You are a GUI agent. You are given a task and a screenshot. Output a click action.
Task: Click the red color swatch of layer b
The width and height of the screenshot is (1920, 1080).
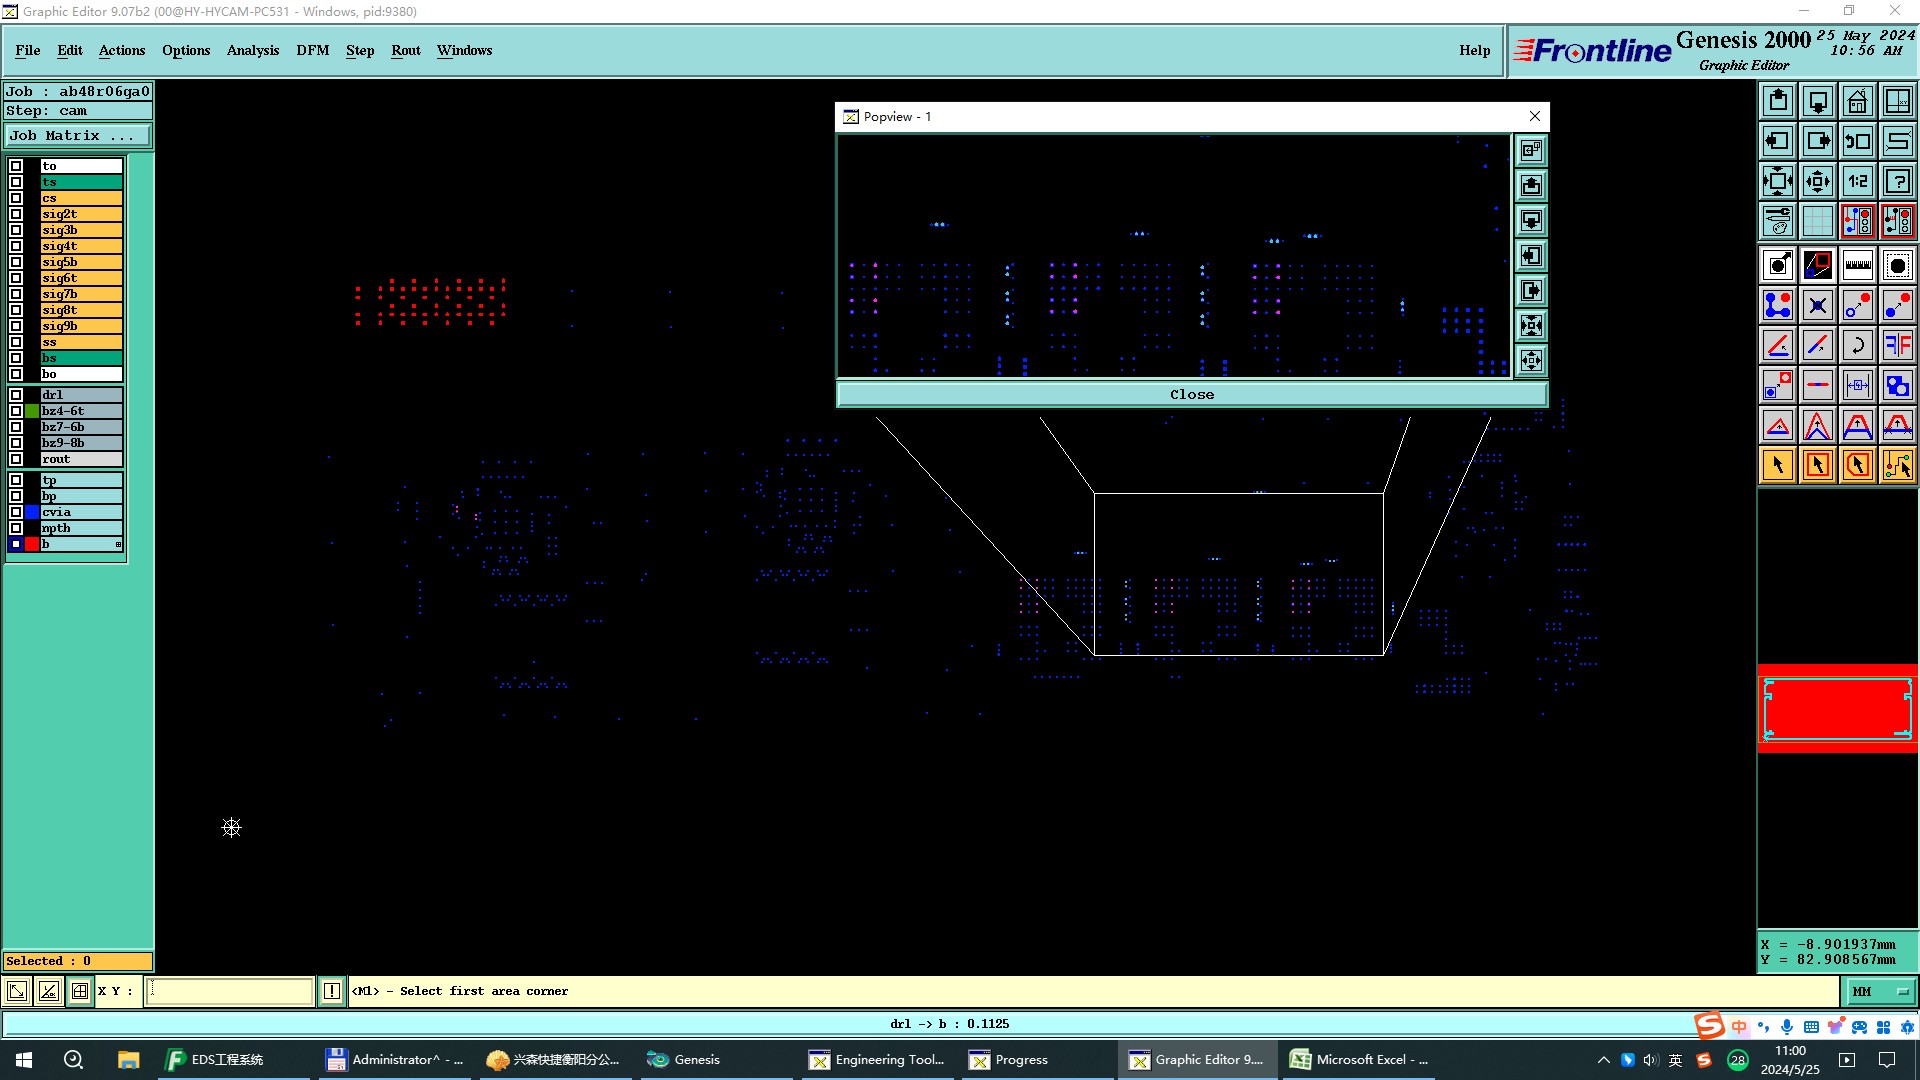coord(32,544)
